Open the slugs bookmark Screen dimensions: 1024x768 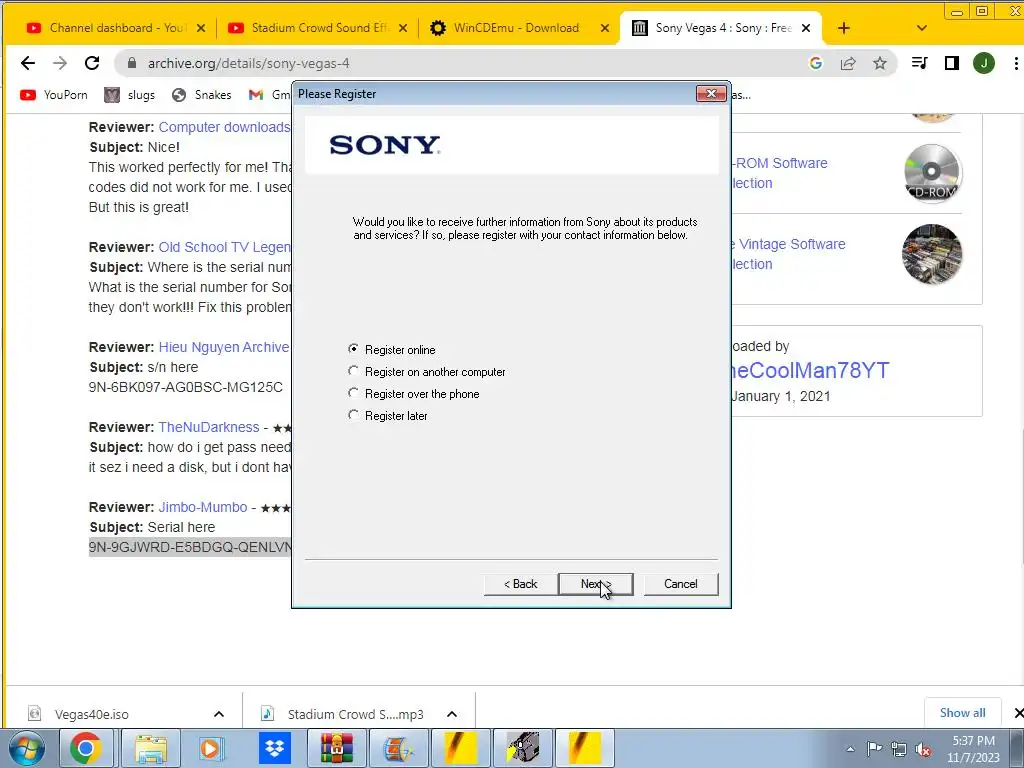coord(130,95)
